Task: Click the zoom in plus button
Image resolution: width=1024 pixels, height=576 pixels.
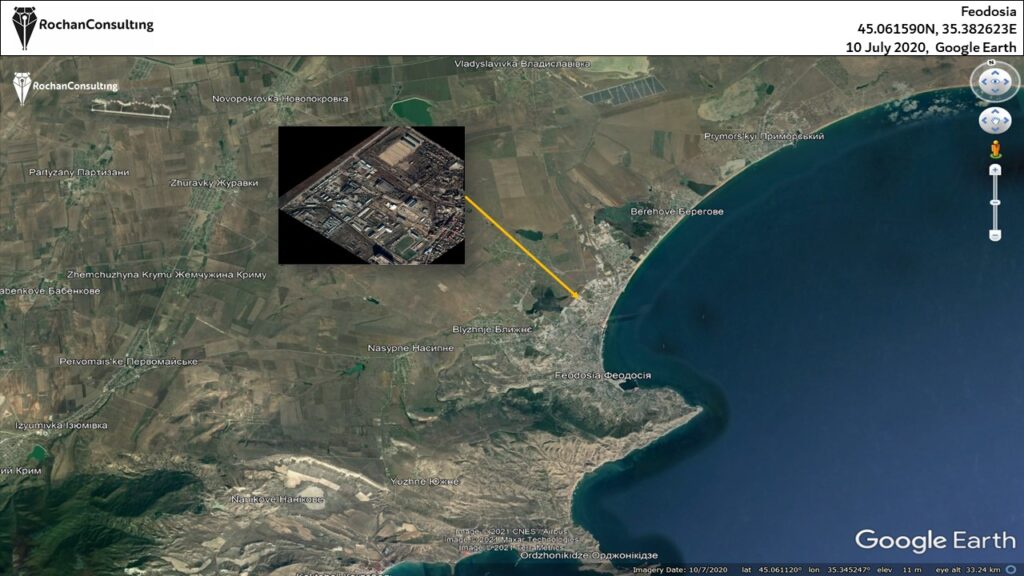Action: click(x=995, y=170)
